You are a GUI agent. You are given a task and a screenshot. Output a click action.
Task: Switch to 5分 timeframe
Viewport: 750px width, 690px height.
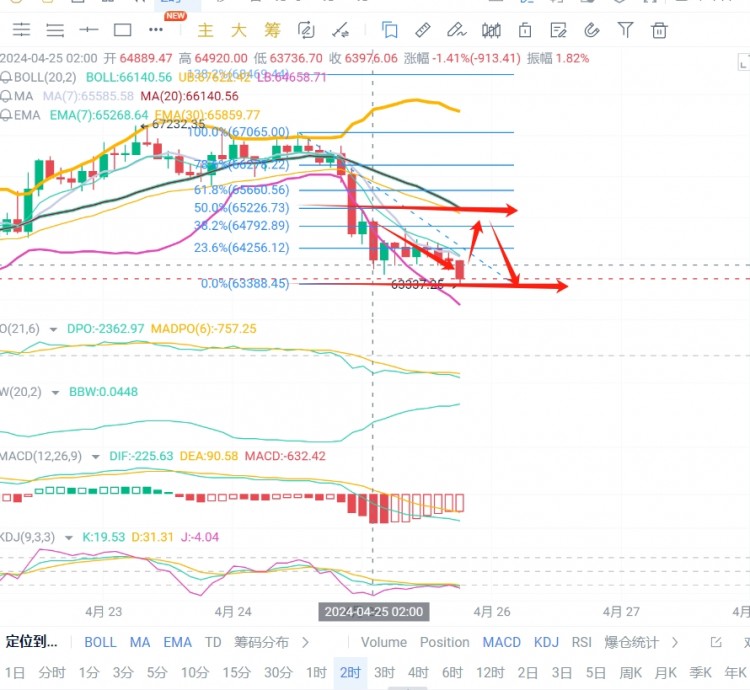click(x=157, y=673)
